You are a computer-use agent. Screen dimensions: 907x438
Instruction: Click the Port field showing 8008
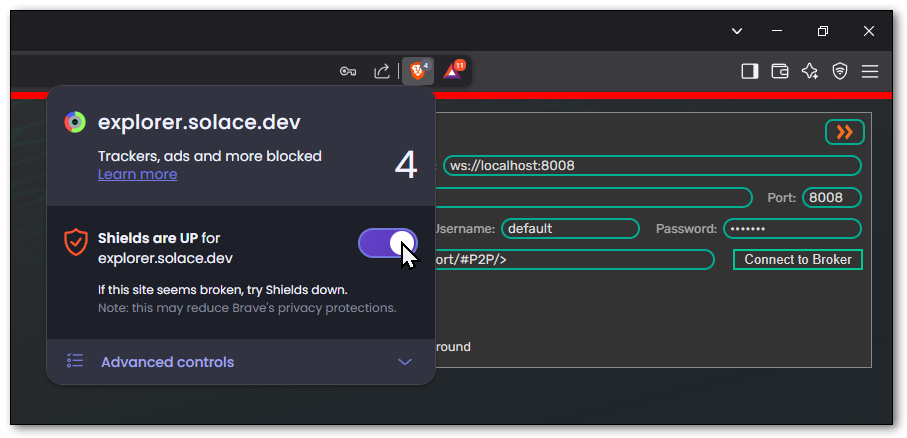click(832, 197)
